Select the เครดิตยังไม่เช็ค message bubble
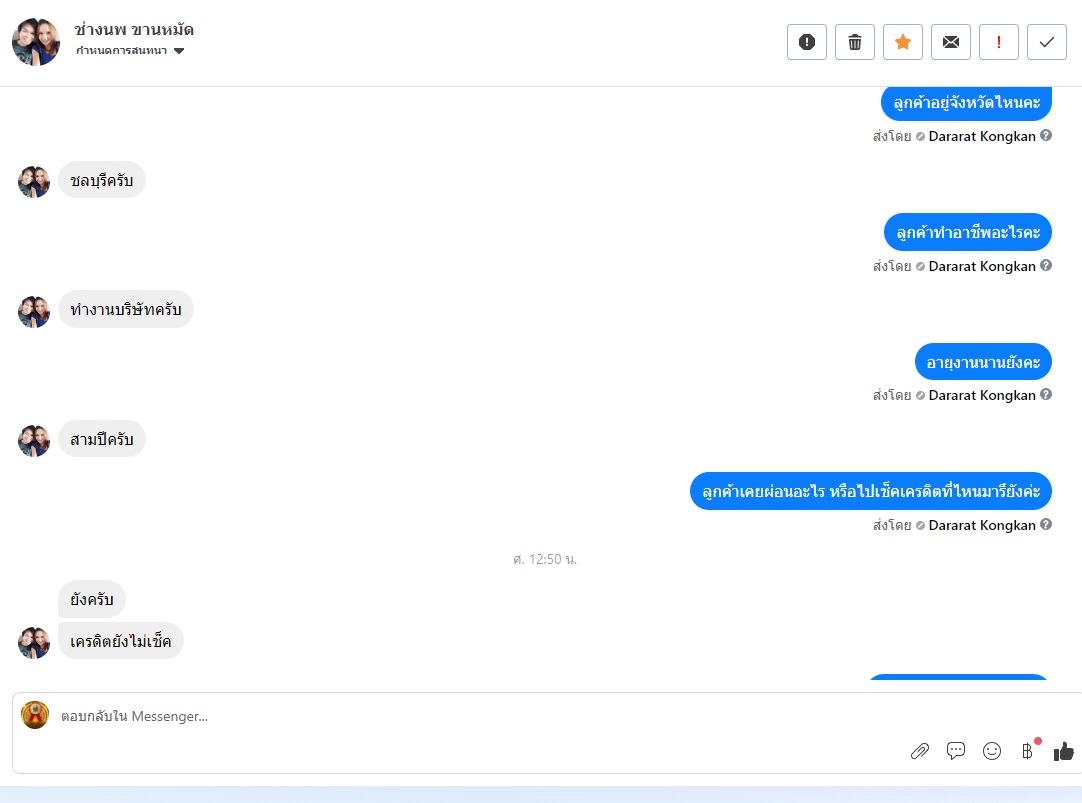The width and height of the screenshot is (1082, 803). pyautogui.click(x=121, y=641)
